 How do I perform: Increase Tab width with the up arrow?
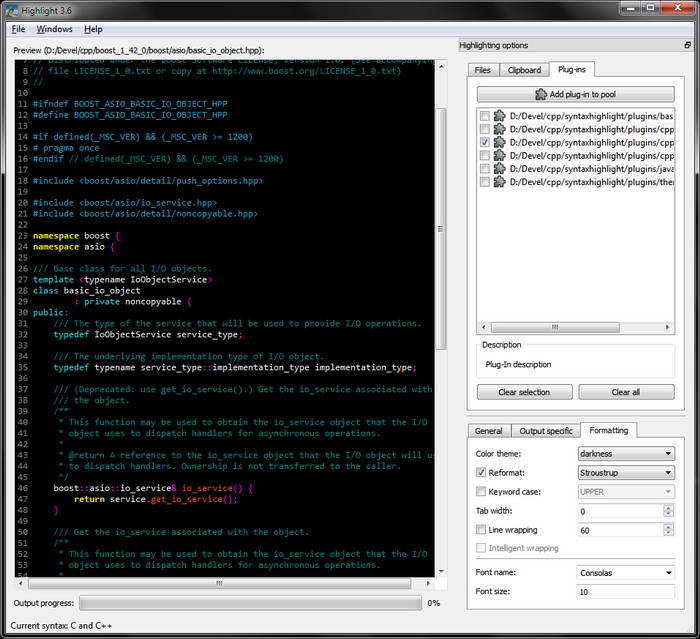click(668, 507)
